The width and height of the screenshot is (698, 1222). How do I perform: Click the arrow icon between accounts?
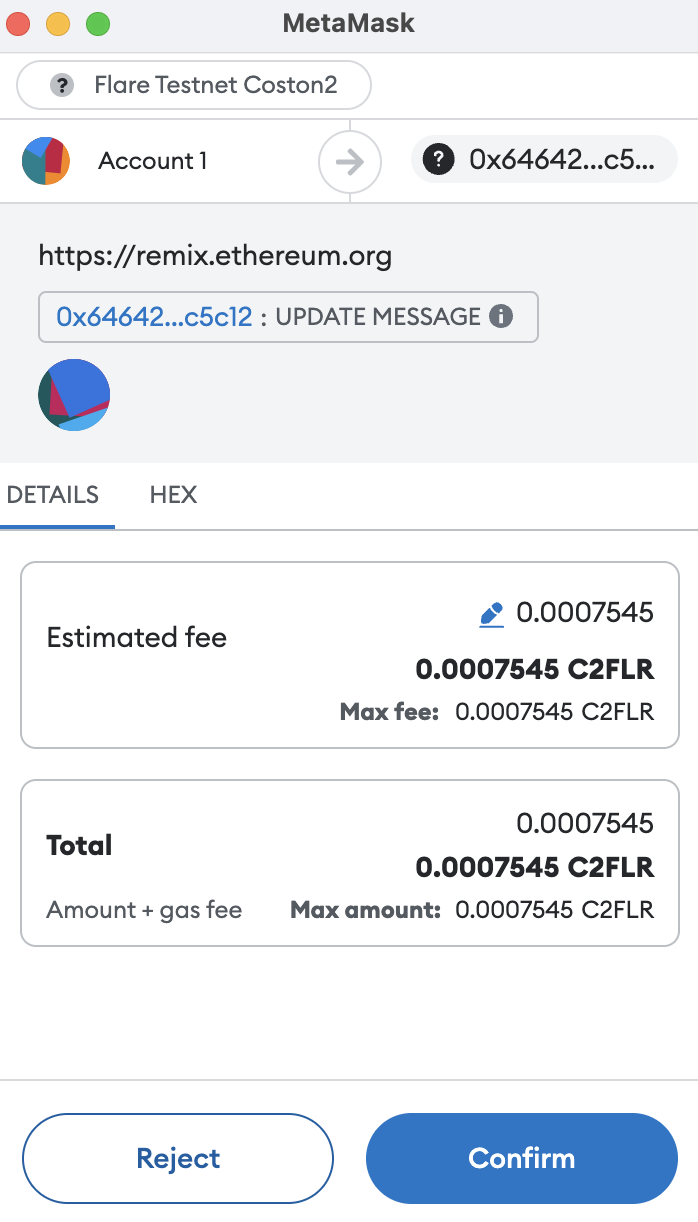(x=350, y=161)
